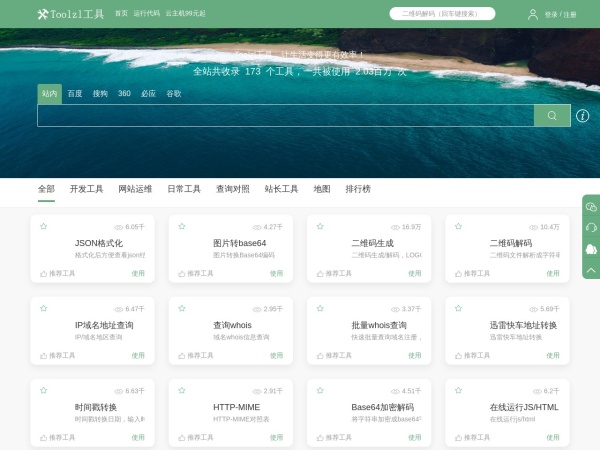600x450 pixels.
Task: Click back-to-top chevron in right sidebar
Action: pos(591,270)
